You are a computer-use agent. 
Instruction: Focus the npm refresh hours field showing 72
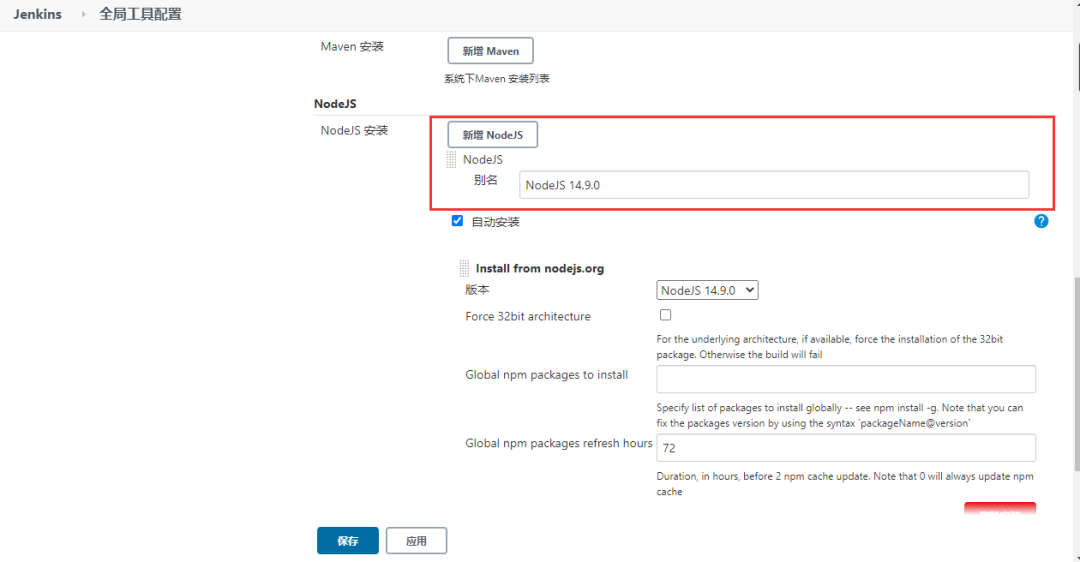846,448
